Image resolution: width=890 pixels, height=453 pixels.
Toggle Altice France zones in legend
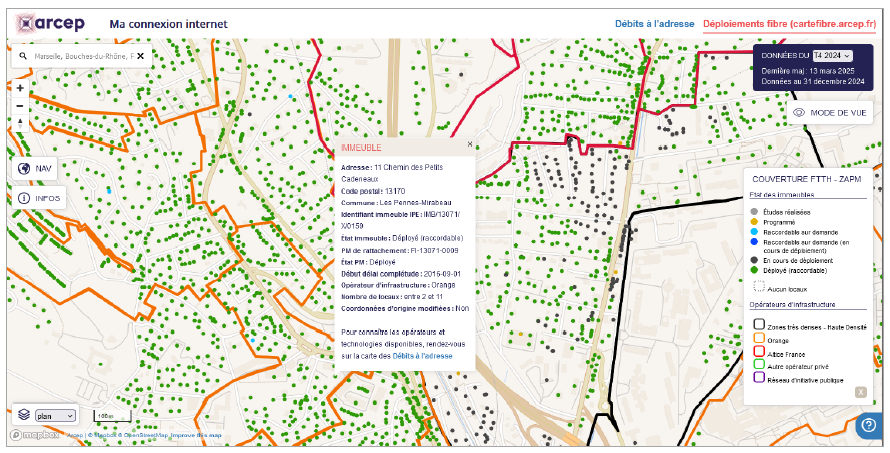click(x=759, y=354)
